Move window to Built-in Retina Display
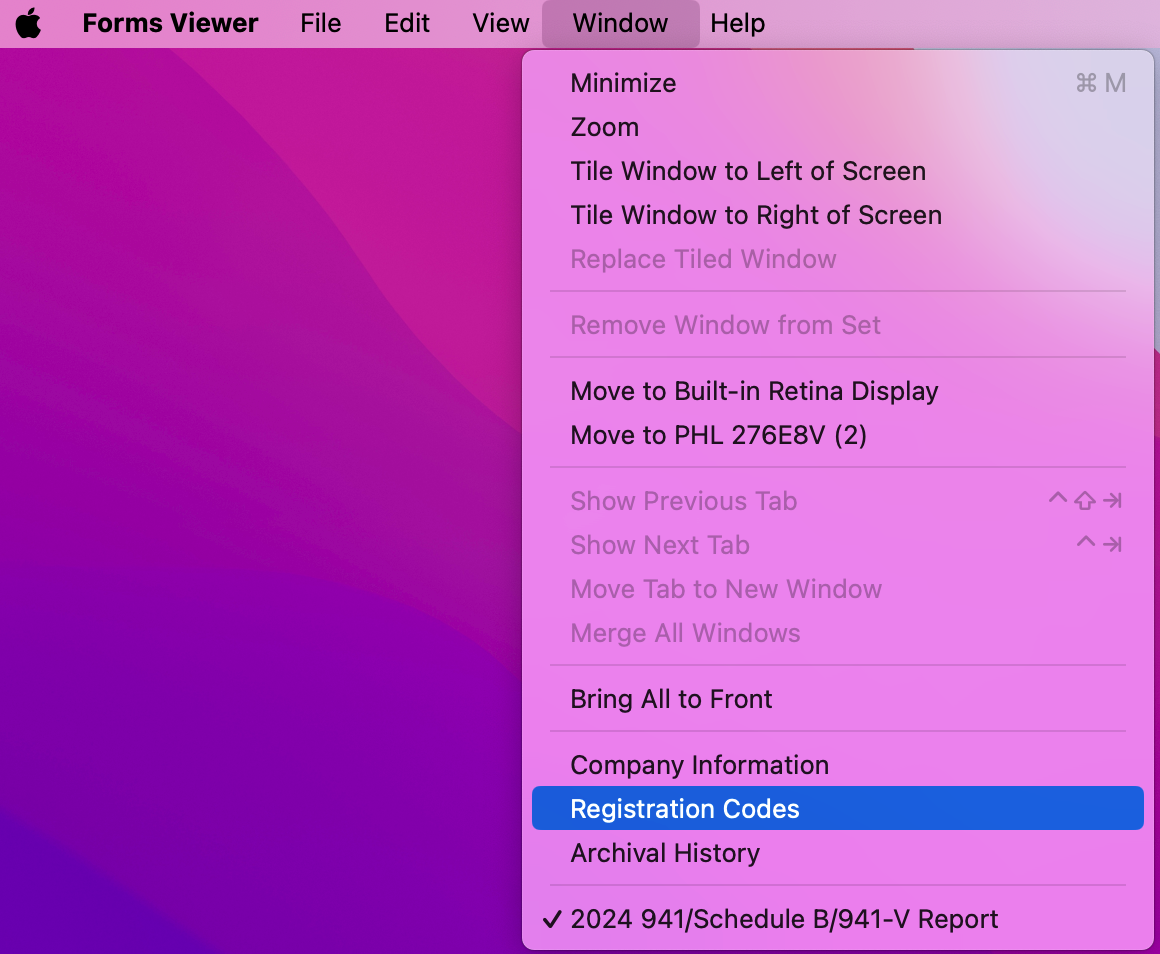This screenshot has height=954, width=1160. coord(753,391)
